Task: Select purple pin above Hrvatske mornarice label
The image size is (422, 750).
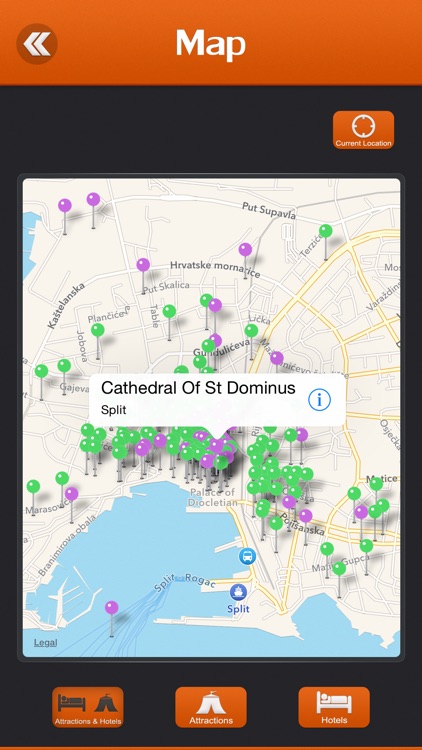Action: (245, 249)
